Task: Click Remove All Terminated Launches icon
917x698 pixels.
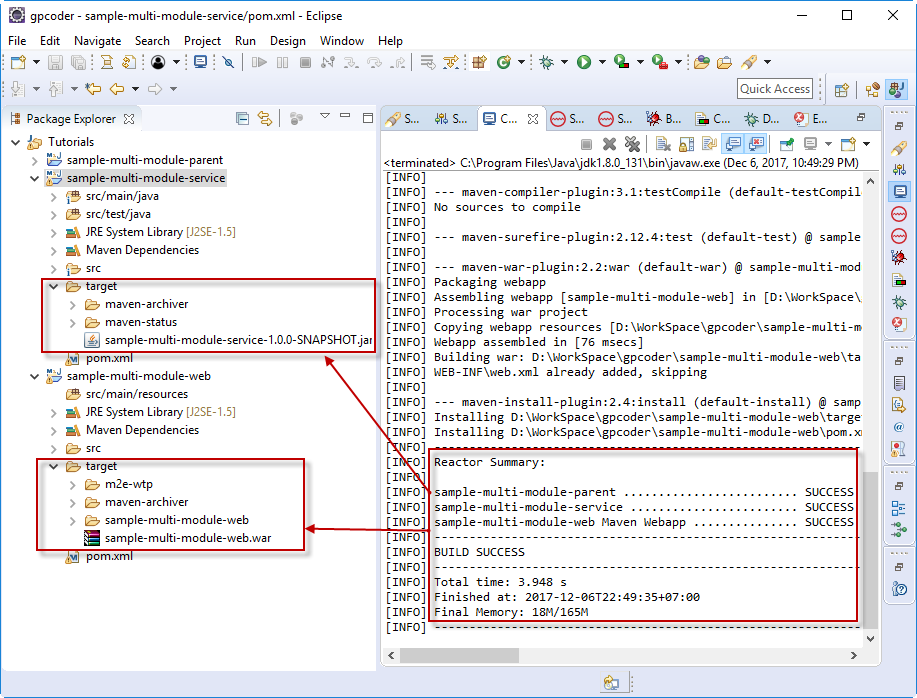Action: (632, 144)
